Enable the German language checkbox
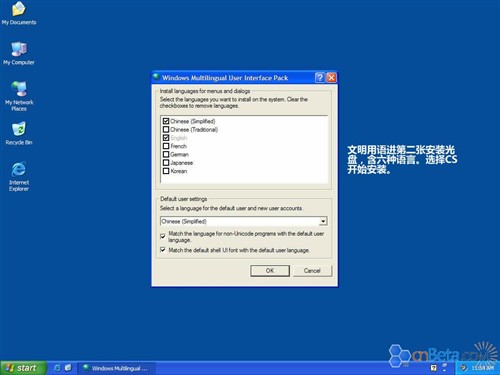This screenshot has height=375, width=500. 166,154
